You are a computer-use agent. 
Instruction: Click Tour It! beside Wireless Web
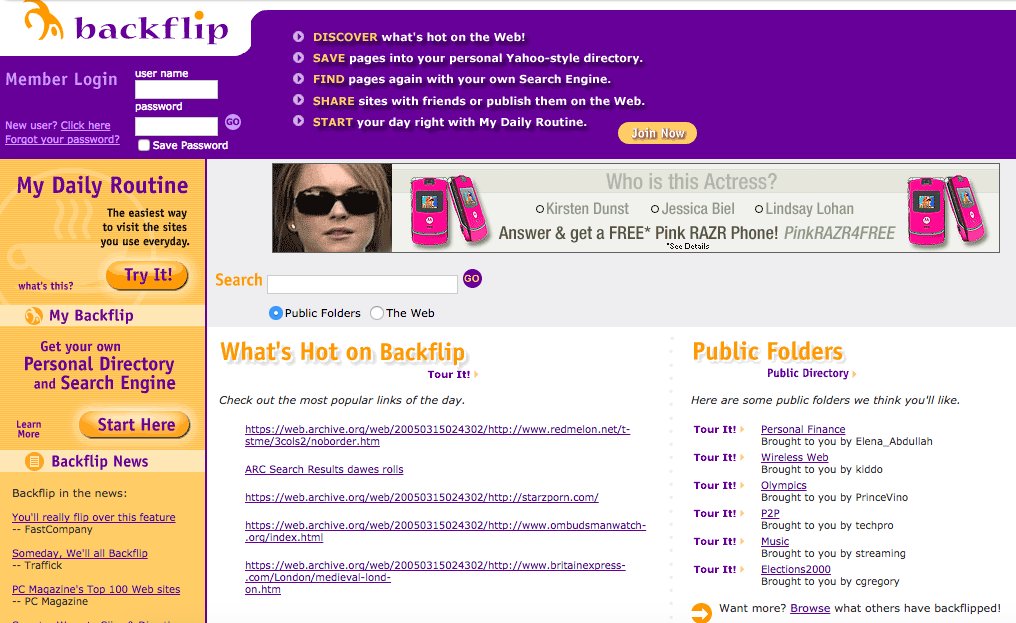click(715, 457)
